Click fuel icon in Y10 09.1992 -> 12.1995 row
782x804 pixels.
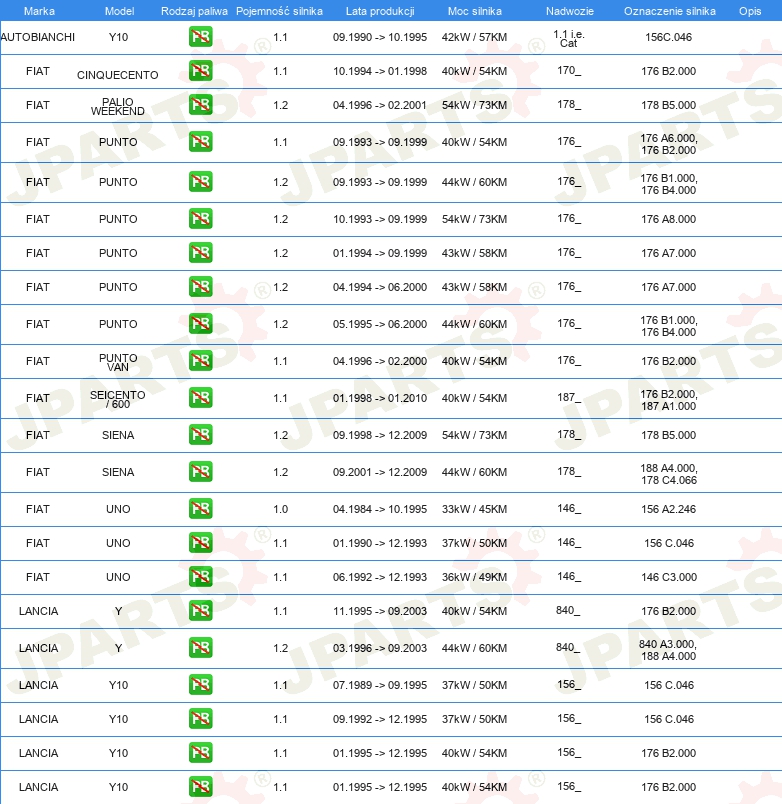coord(200,718)
